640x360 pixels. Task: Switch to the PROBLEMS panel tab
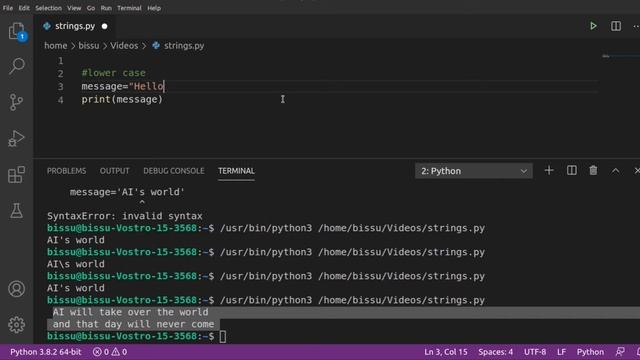point(66,171)
